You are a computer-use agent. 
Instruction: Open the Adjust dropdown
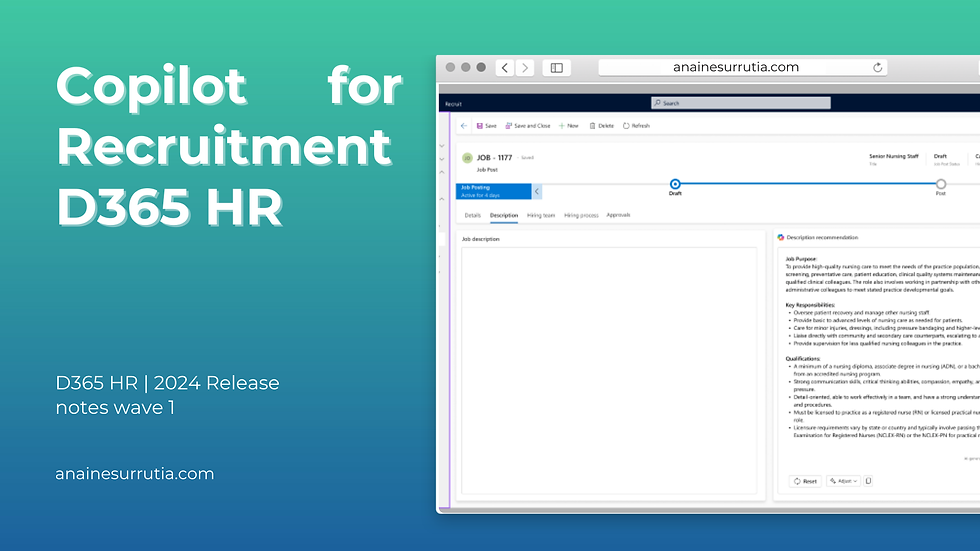pos(844,481)
